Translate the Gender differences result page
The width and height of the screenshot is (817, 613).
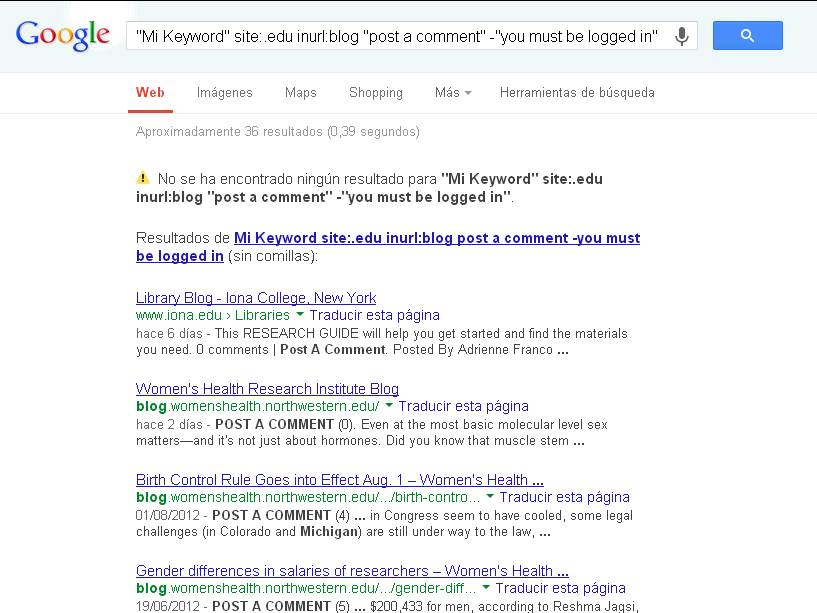point(561,589)
